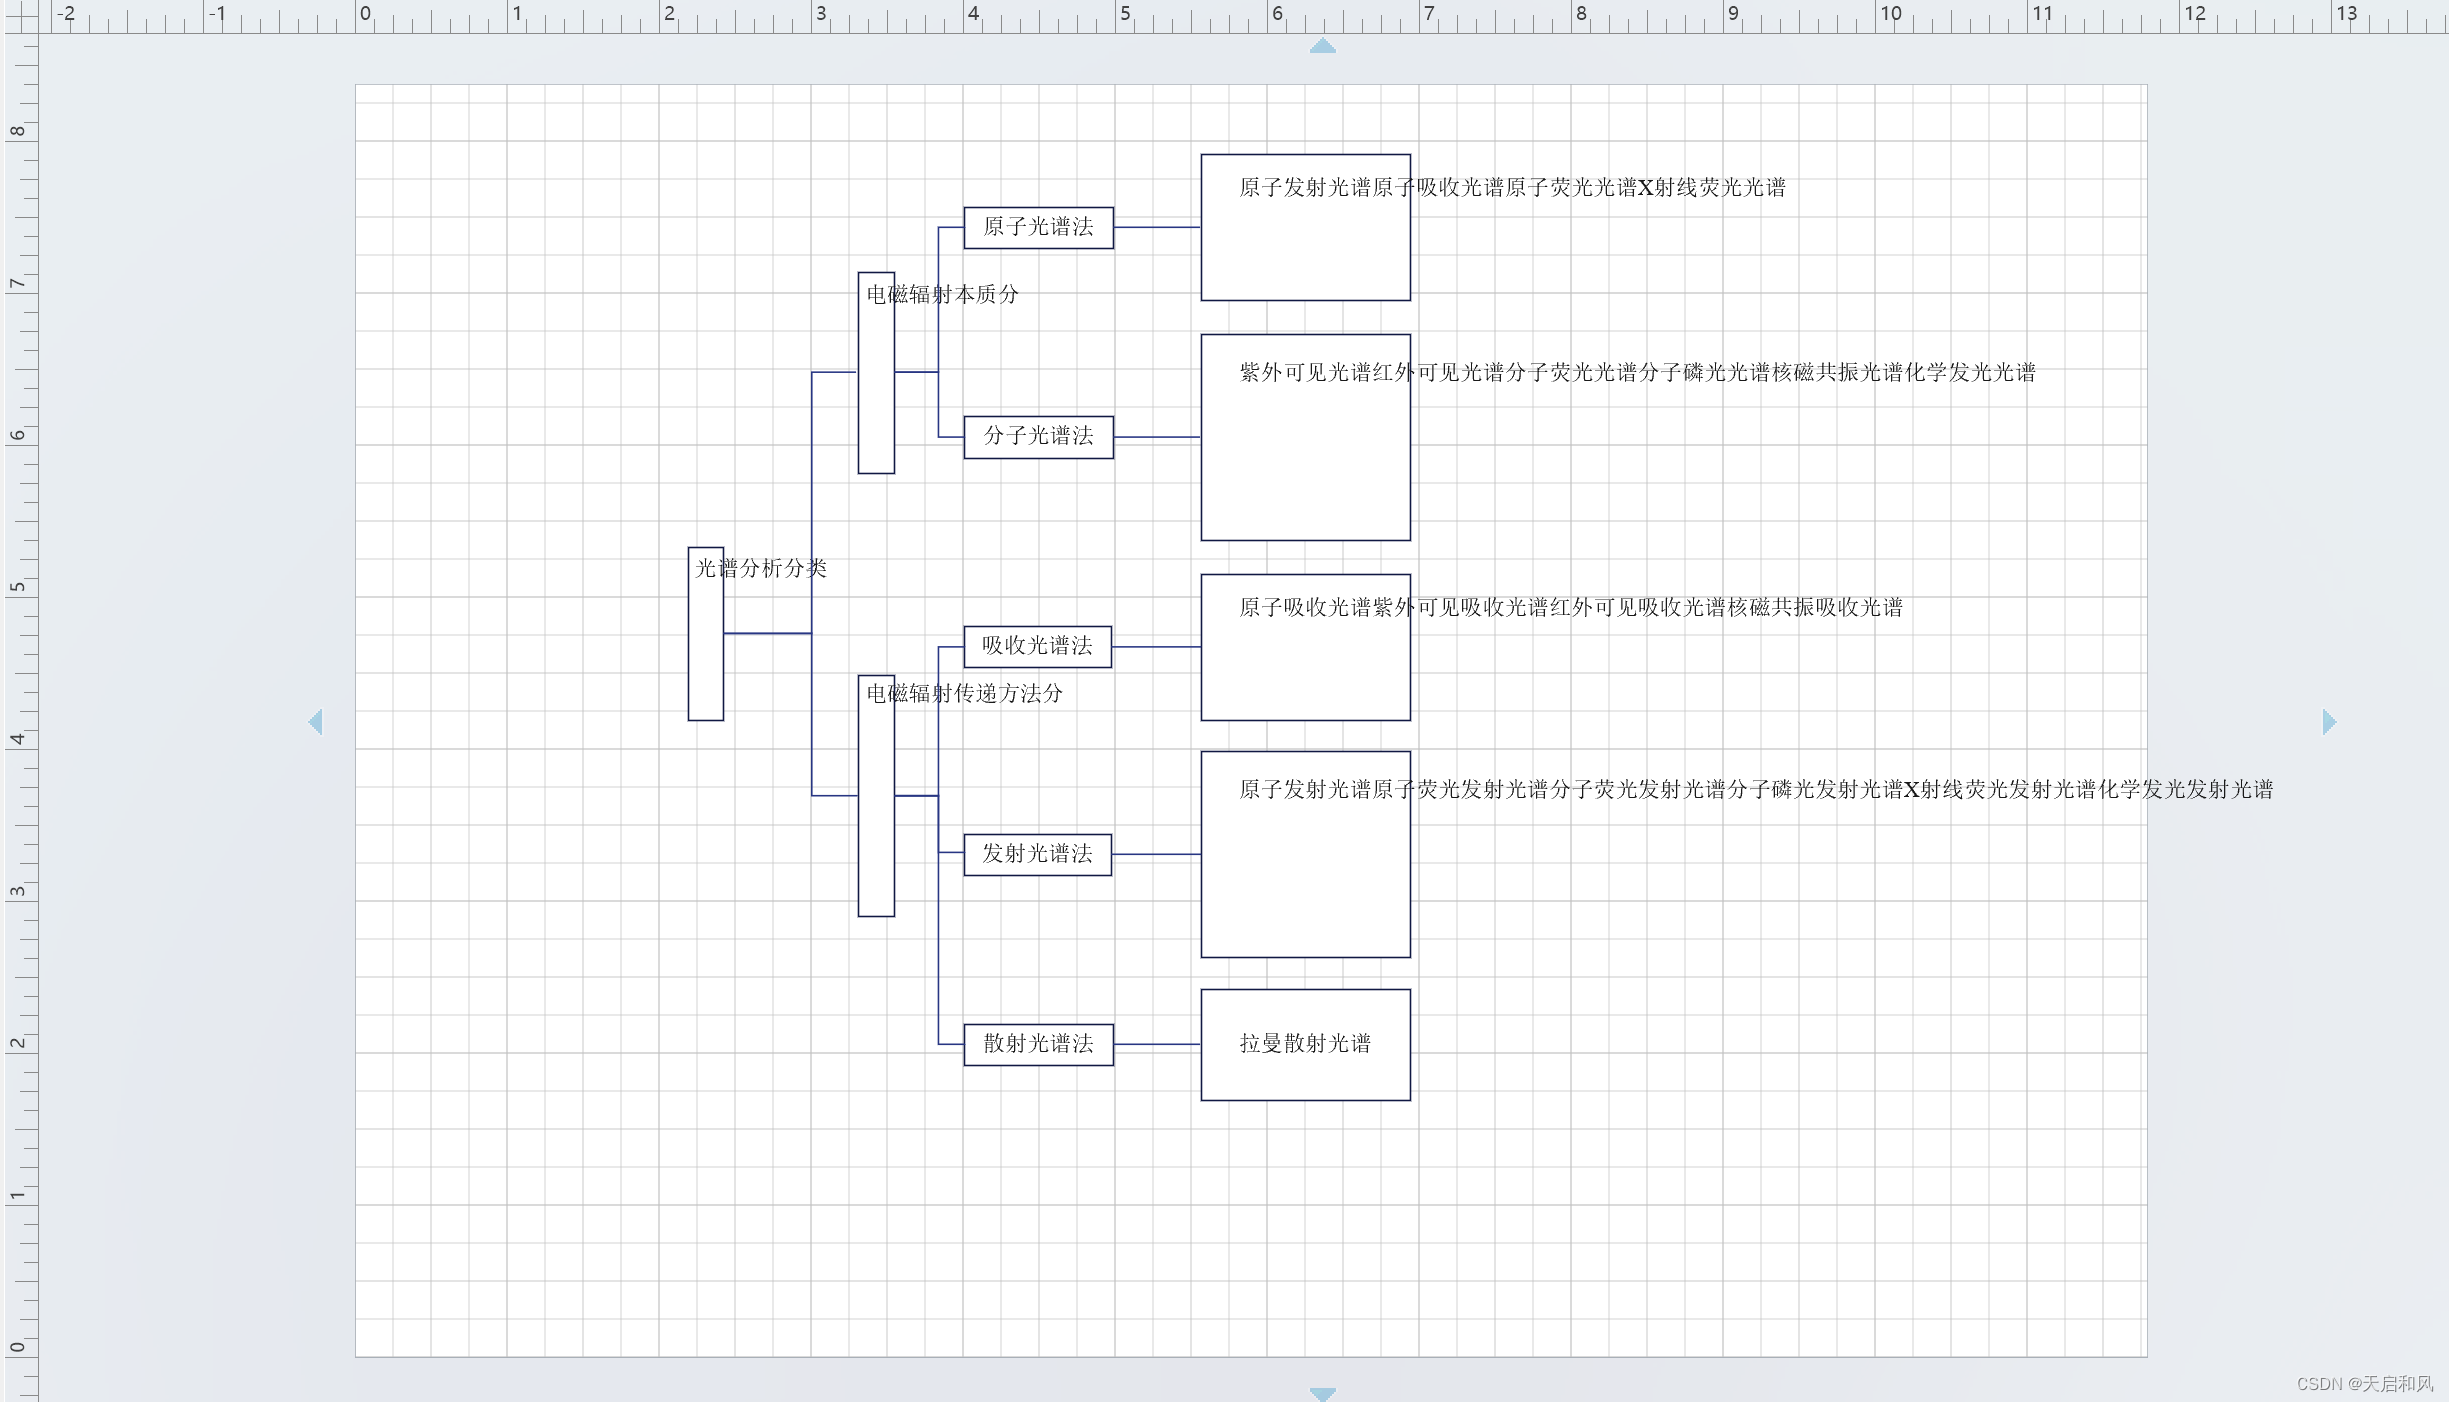Click the left page-extend arrow
2449x1402 pixels.
coord(316,722)
